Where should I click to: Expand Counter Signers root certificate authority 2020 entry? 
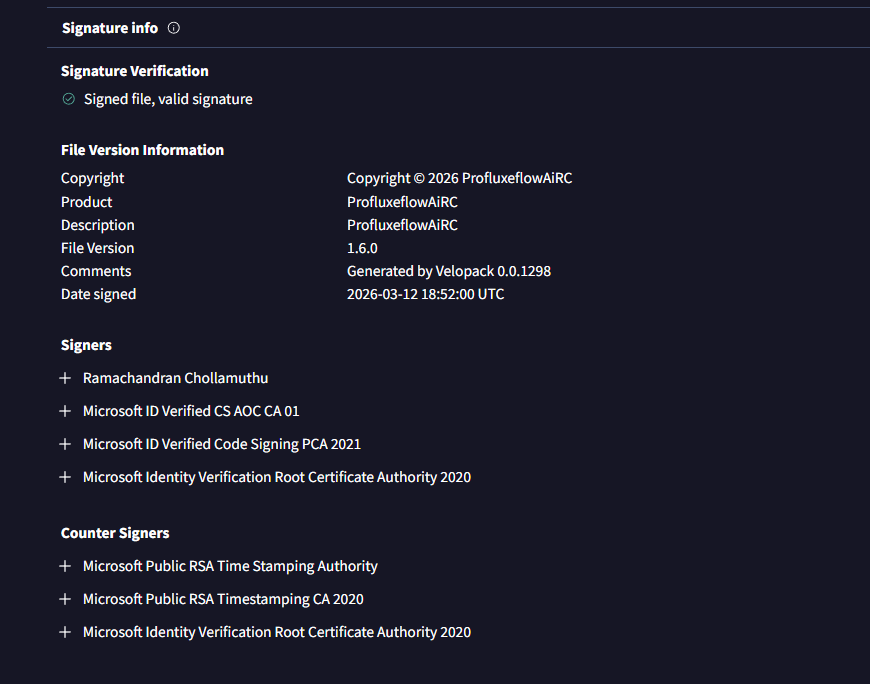[65, 632]
